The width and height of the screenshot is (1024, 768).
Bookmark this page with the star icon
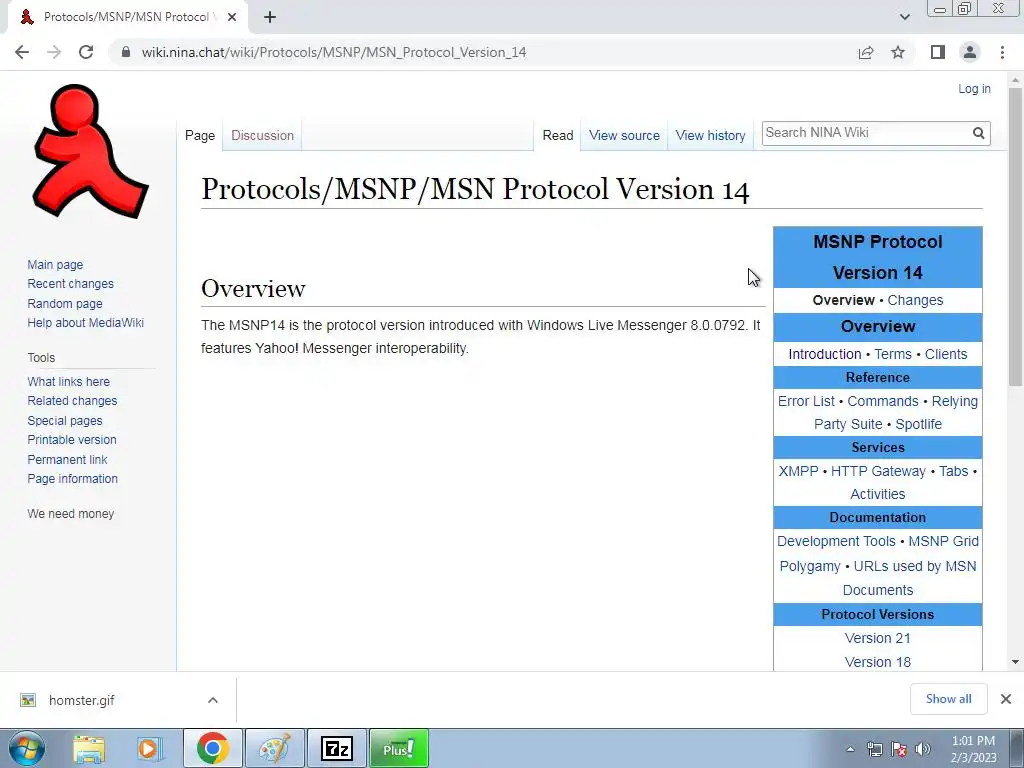click(898, 52)
